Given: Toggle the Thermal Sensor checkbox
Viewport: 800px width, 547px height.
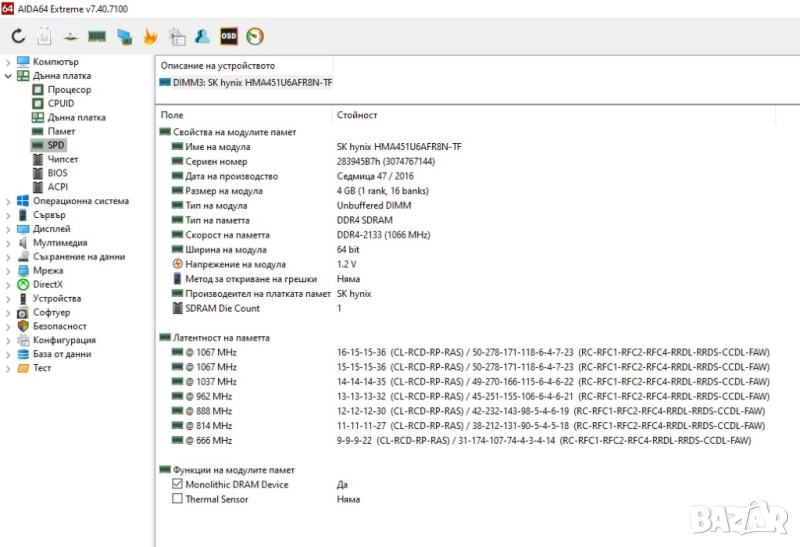Looking at the screenshot, I should 178,499.
